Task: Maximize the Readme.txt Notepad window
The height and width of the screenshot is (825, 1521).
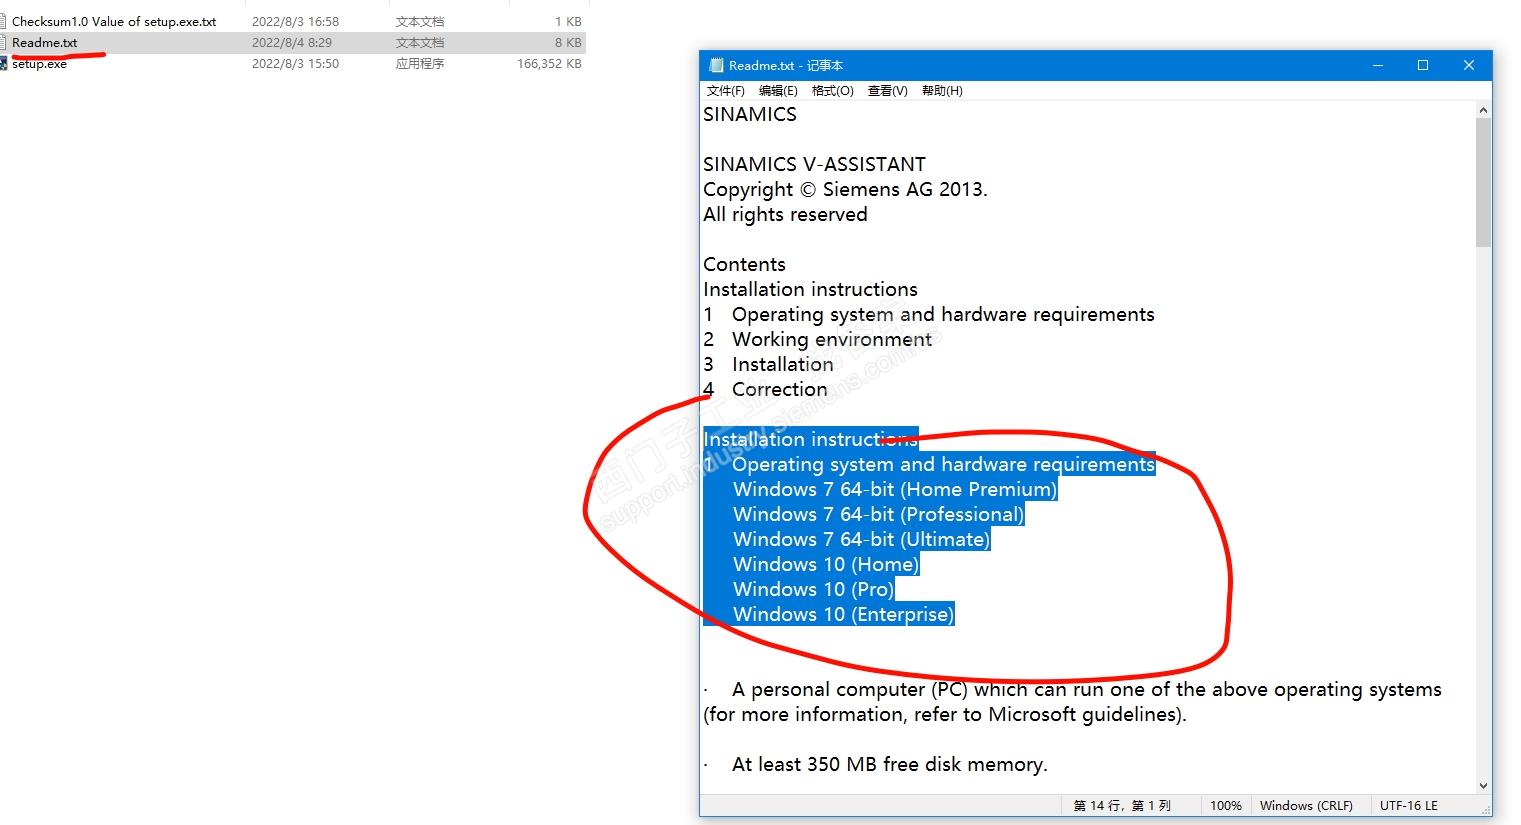Action: 1423,66
